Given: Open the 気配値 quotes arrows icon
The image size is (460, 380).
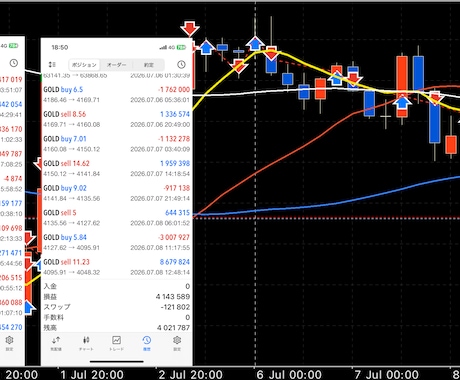Looking at the screenshot, I should (x=56, y=343).
